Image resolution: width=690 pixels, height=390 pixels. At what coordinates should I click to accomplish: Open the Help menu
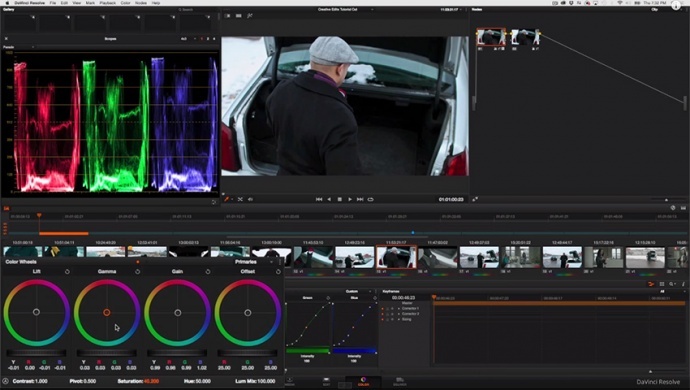click(x=156, y=3)
